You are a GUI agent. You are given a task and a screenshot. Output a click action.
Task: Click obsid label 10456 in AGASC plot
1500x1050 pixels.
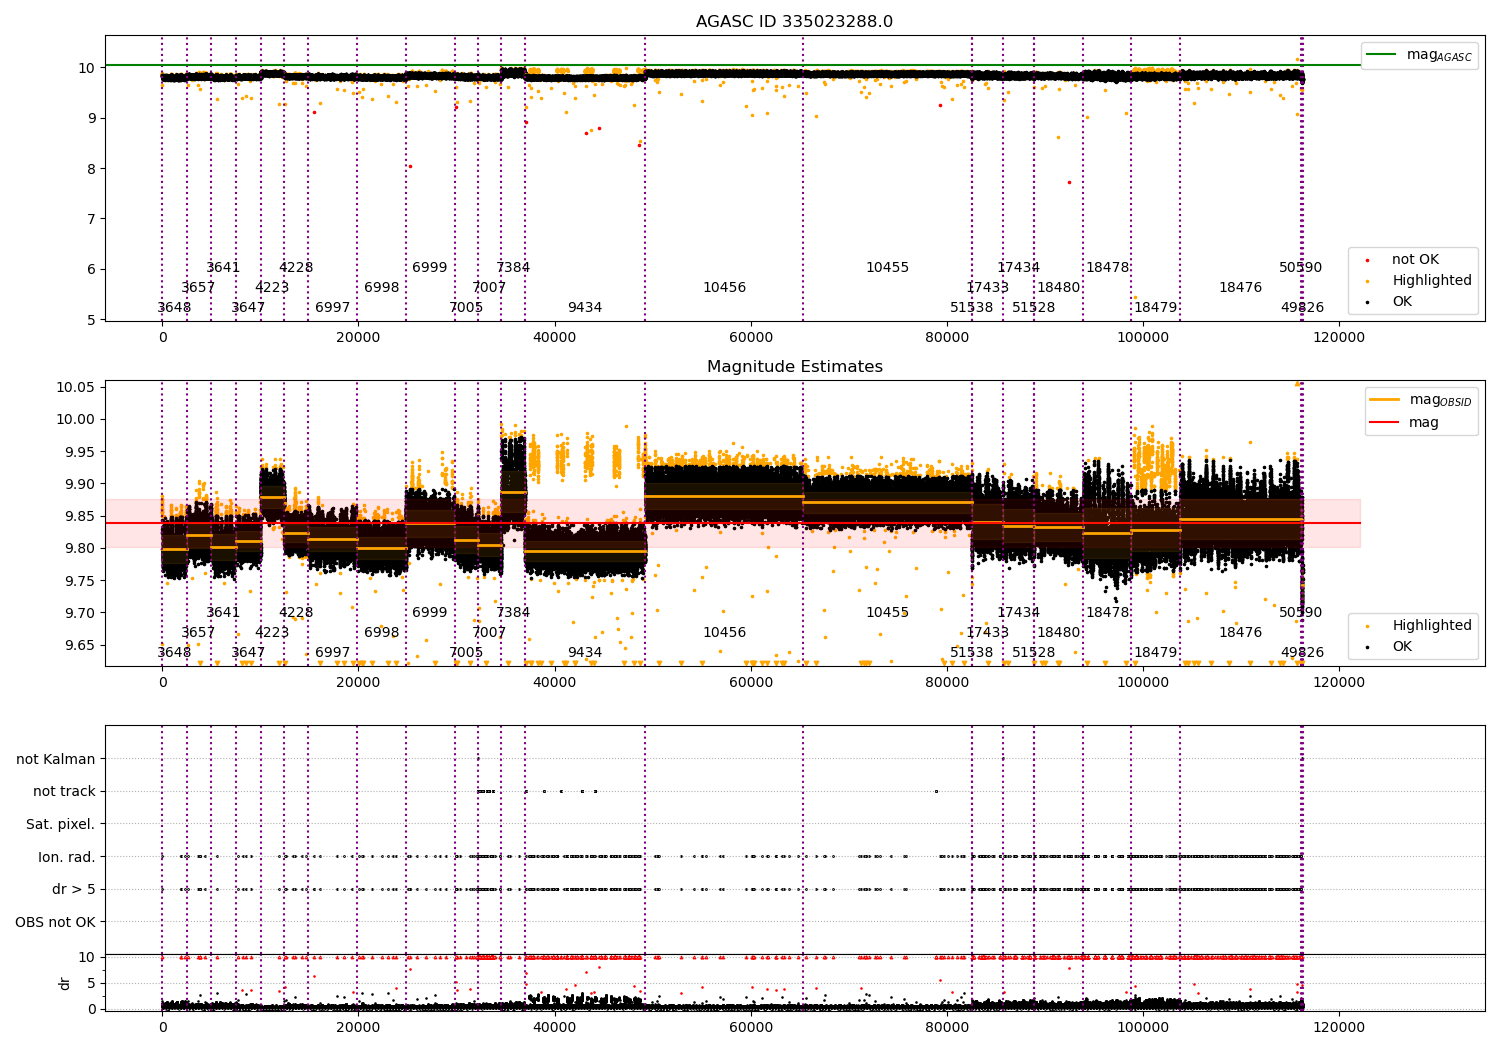click(x=724, y=288)
